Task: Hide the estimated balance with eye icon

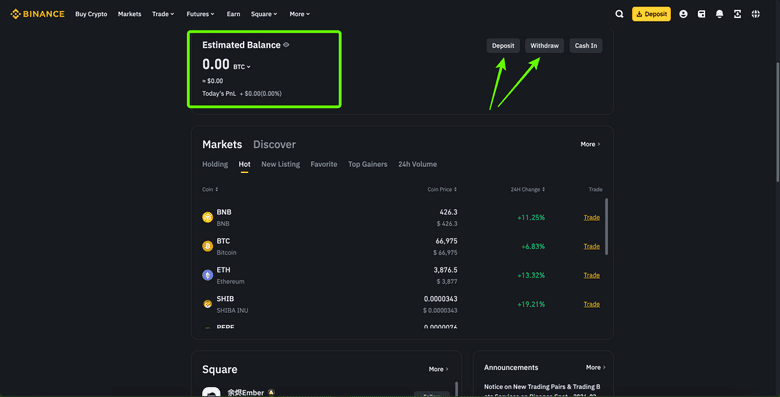Action: (x=286, y=45)
